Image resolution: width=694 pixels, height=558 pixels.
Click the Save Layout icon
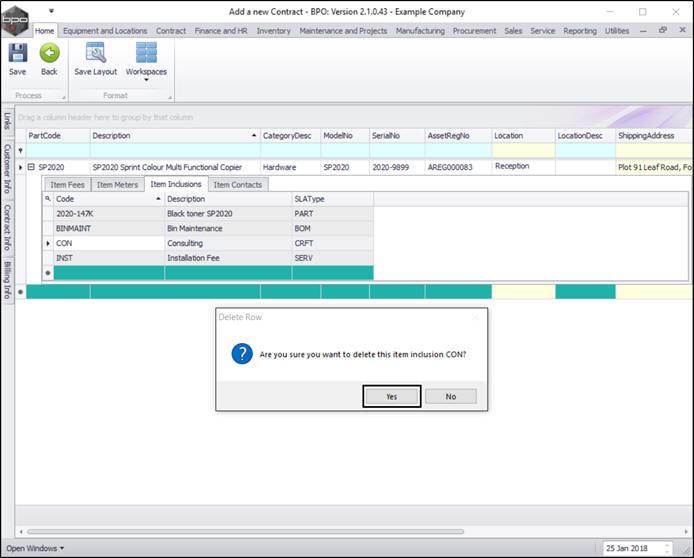[96, 53]
